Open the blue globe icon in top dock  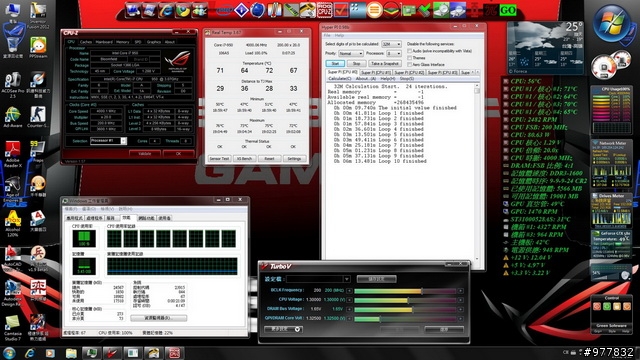pos(258,10)
